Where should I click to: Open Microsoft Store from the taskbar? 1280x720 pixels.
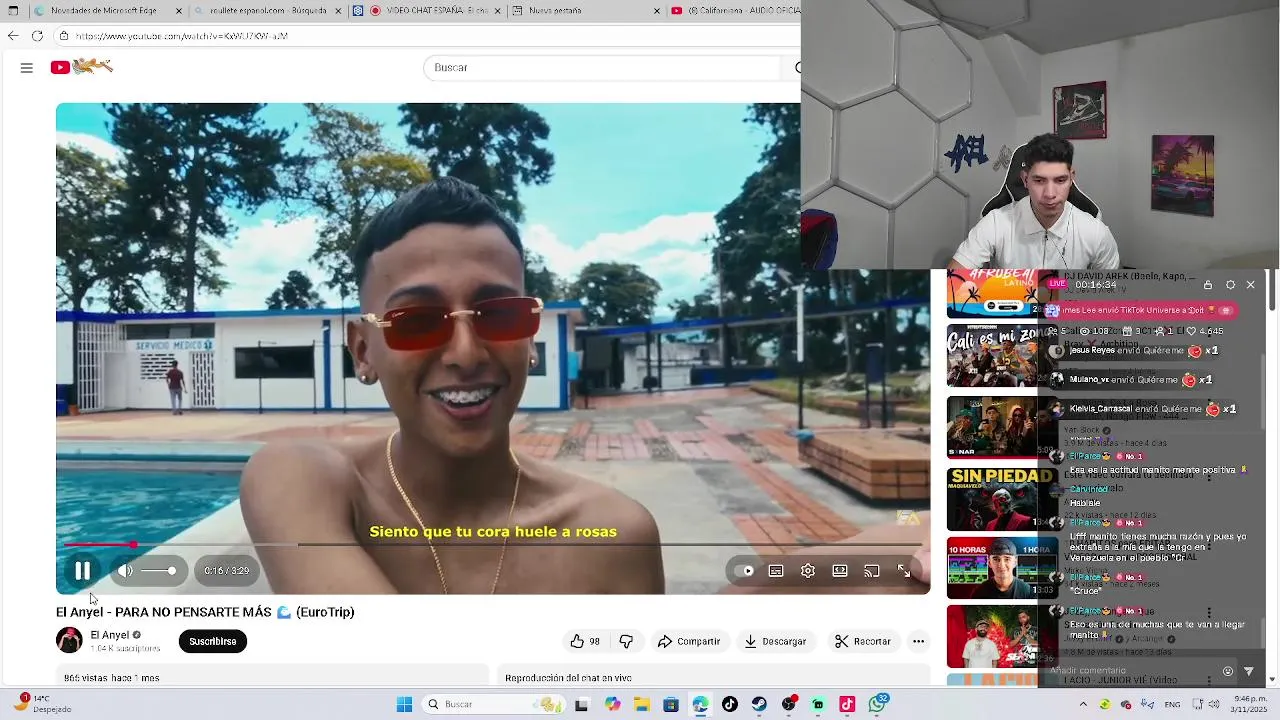(671, 704)
